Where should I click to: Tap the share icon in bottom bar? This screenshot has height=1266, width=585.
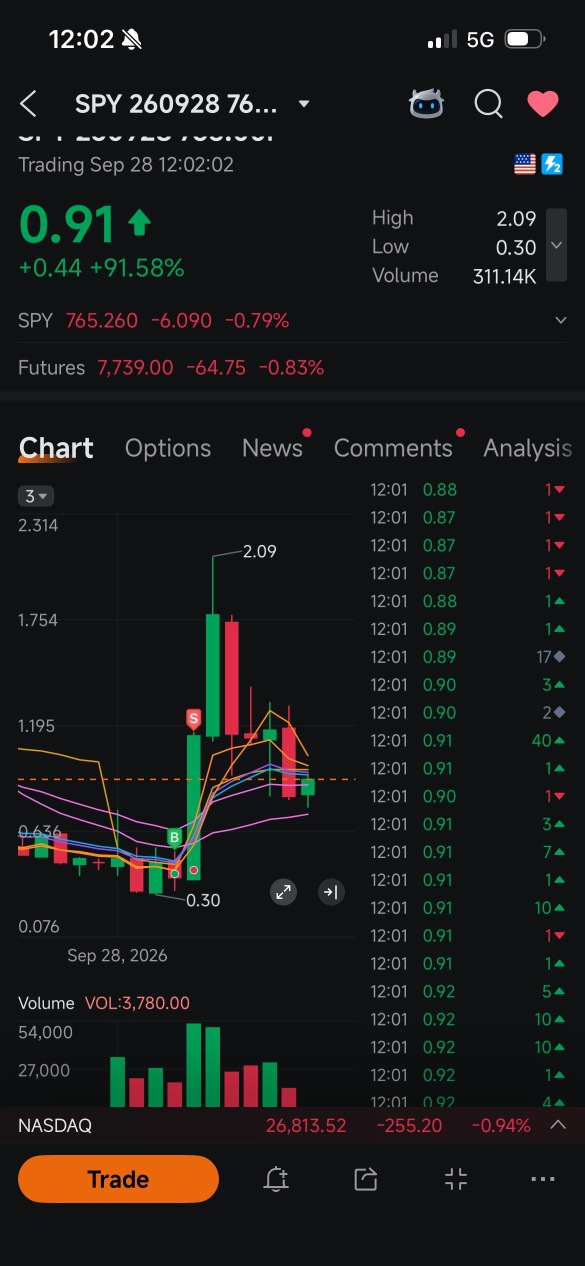[366, 1179]
